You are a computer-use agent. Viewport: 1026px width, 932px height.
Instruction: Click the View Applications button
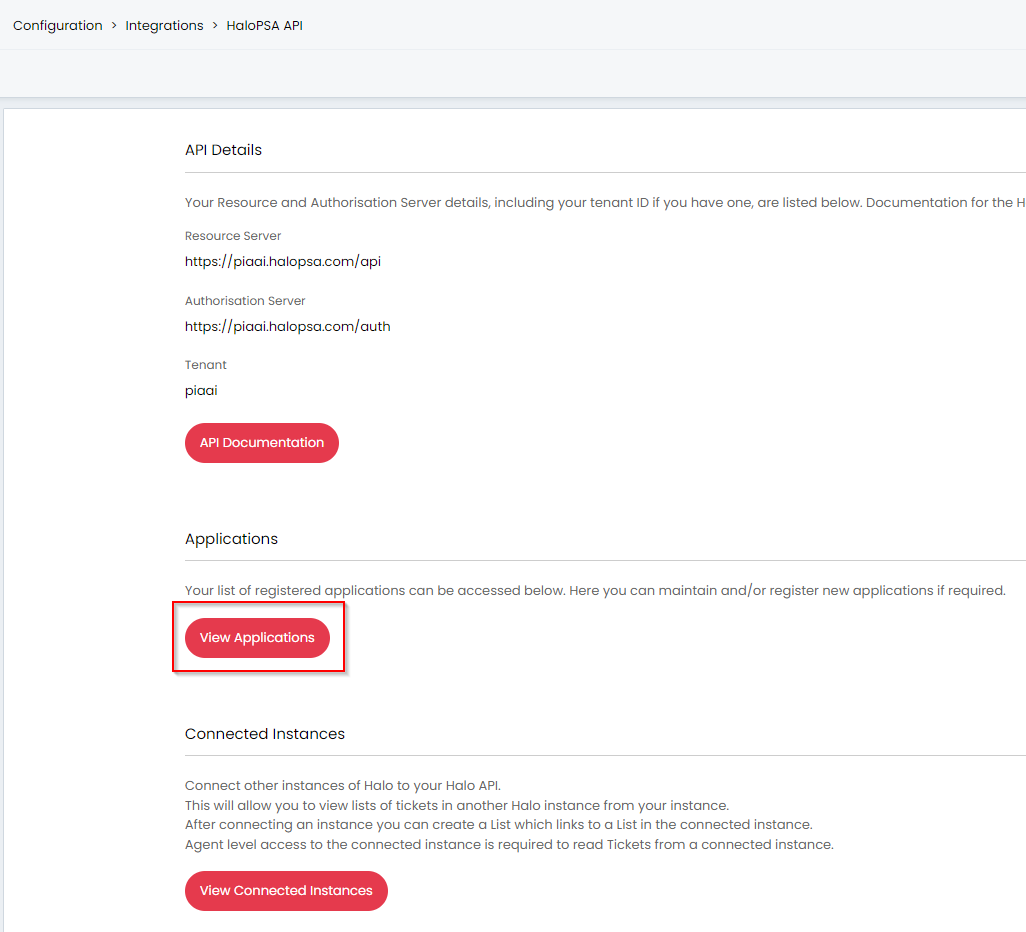click(257, 638)
